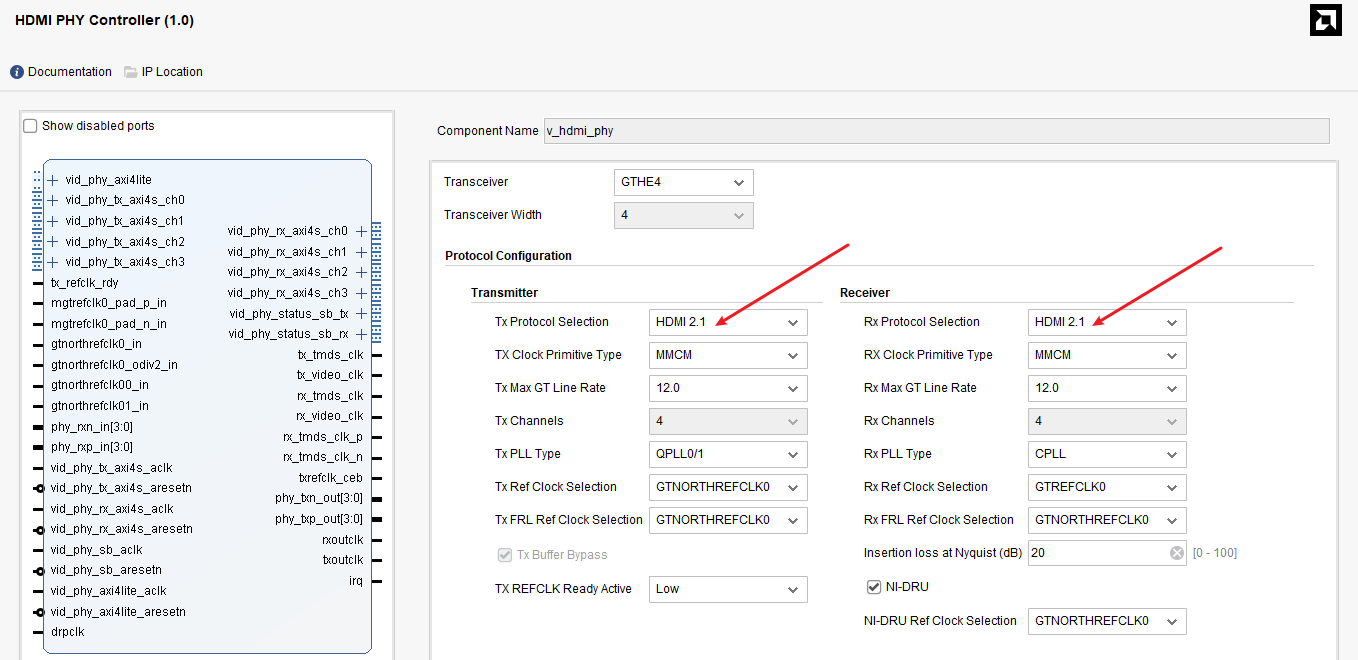Screen dimensions: 1358x660
Task: Expand the vid_phy_tx_axi4s_ch3 port
Action: click(53, 262)
